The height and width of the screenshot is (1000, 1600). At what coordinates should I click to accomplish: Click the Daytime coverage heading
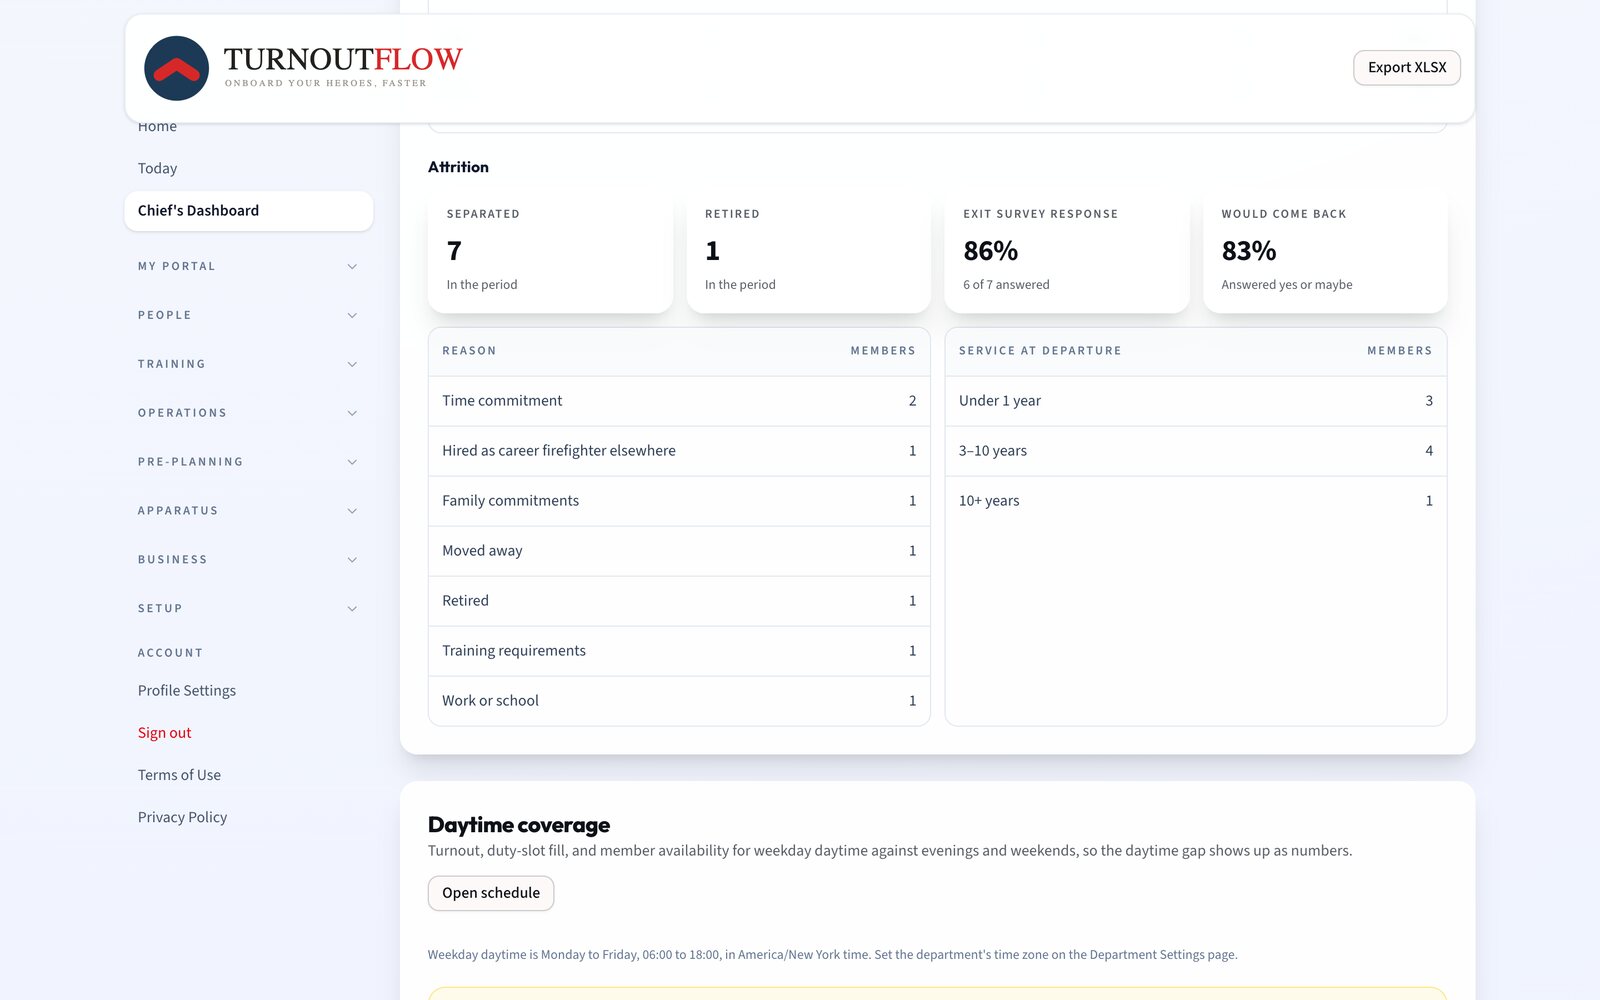coord(519,825)
